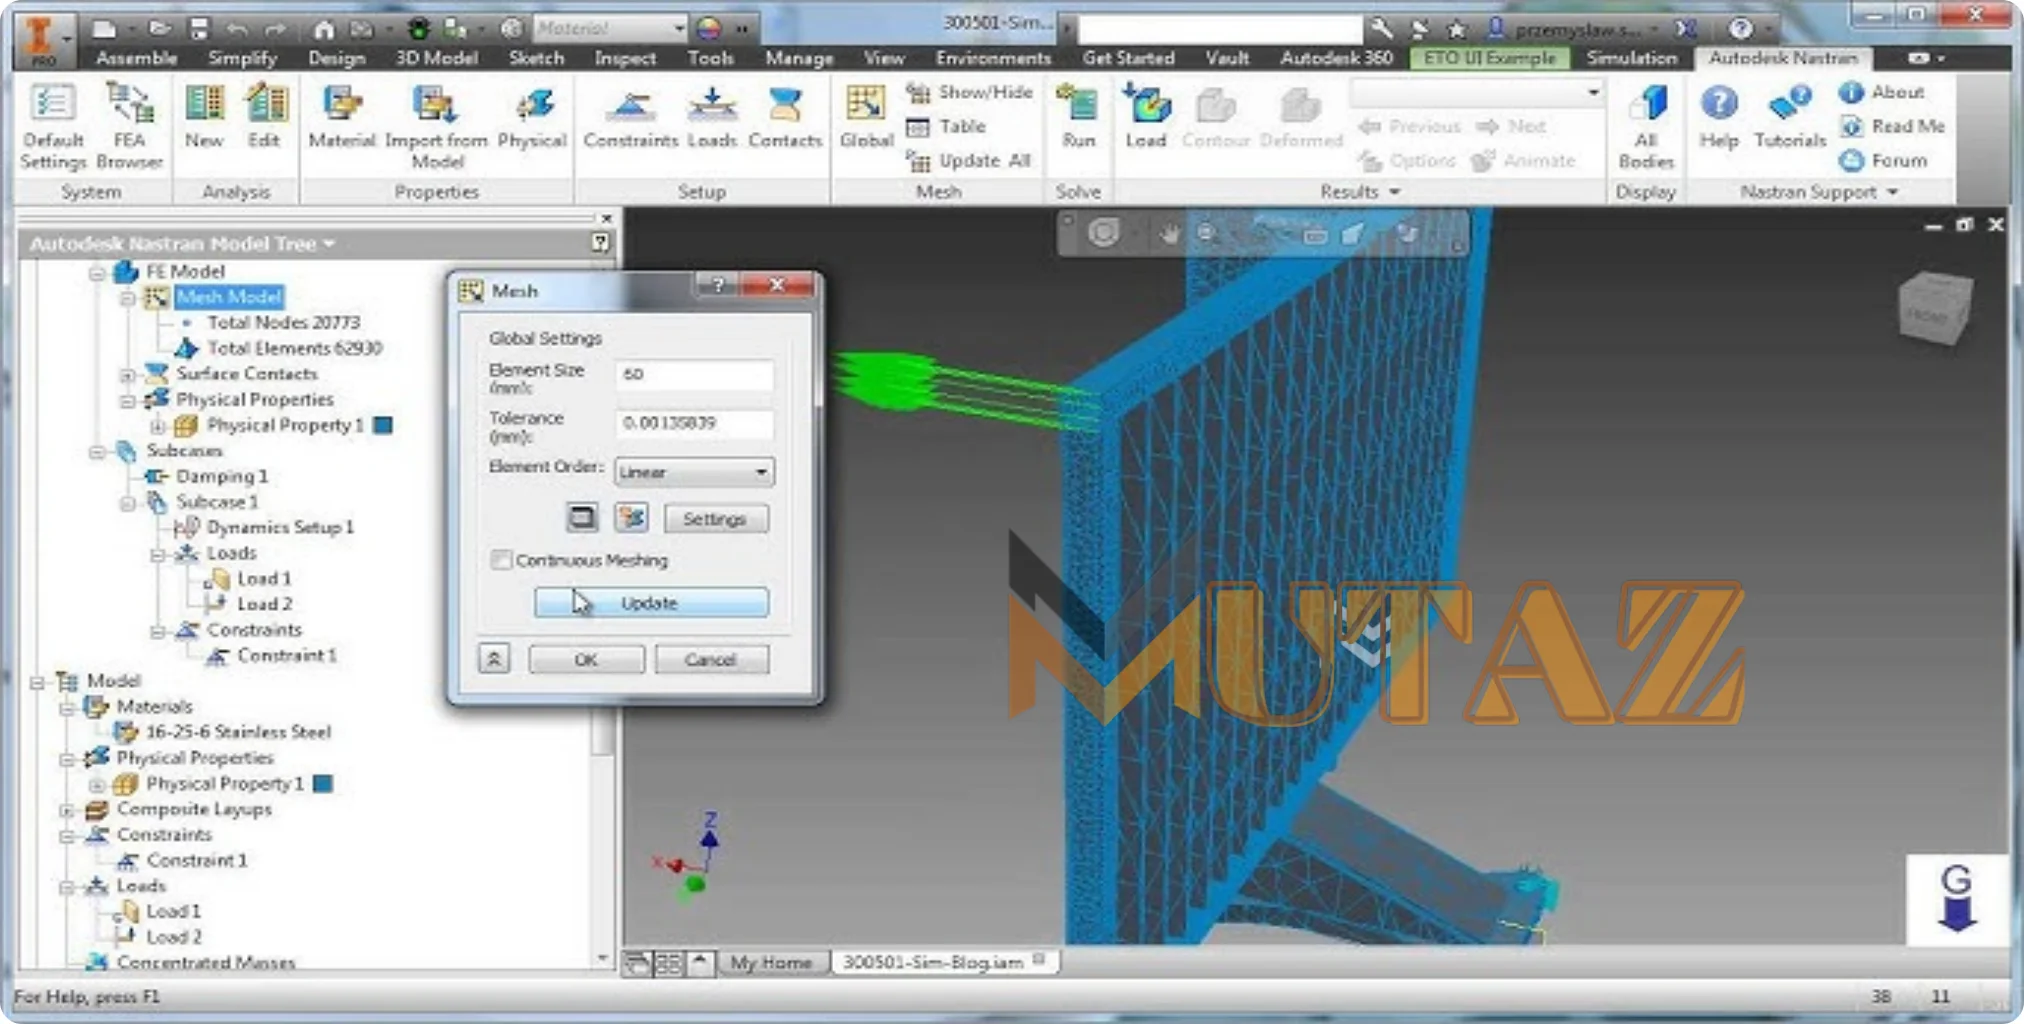The image size is (2024, 1024).
Task: Open Physical properties tool
Action: click(532, 116)
